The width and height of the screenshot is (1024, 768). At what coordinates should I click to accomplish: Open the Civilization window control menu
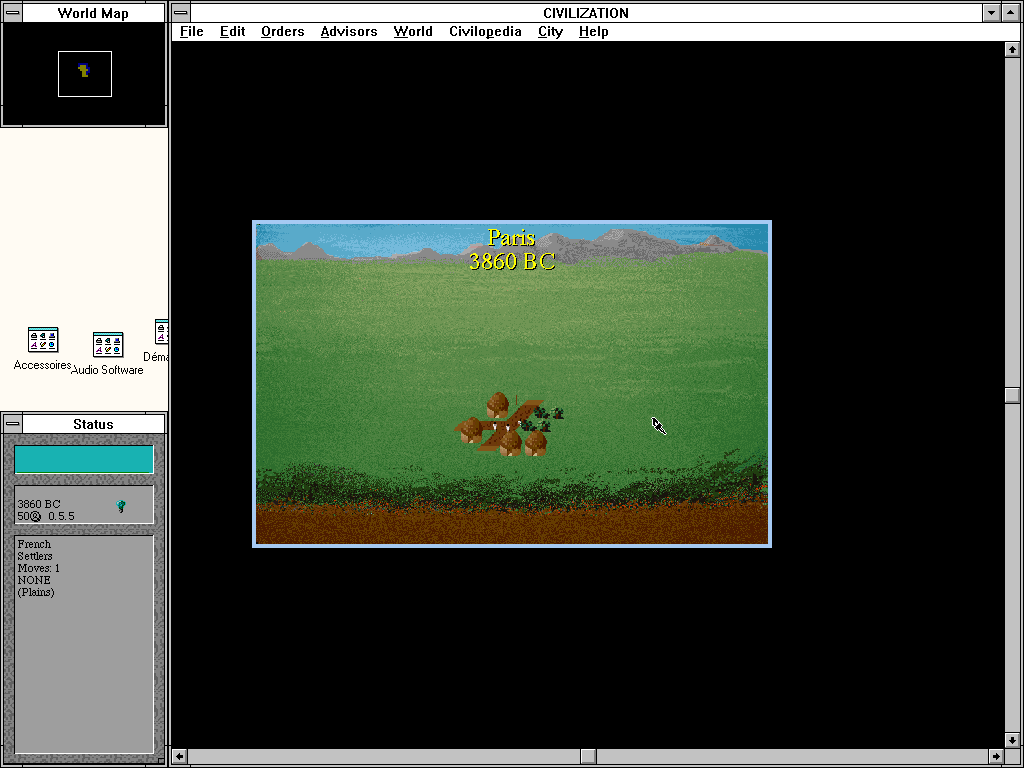(181, 12)
